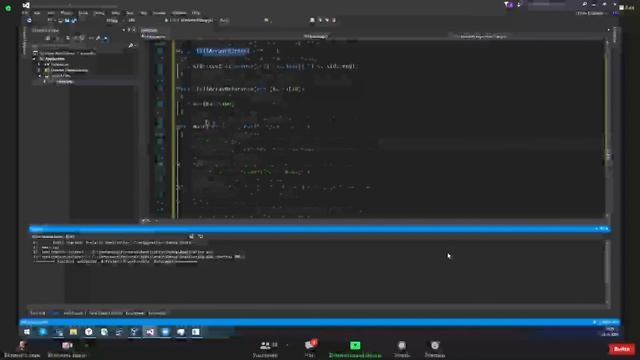The image size is (640, 360).
Task: Click the Navigate Backward toolbar icon
Action: tap(29, 20)
